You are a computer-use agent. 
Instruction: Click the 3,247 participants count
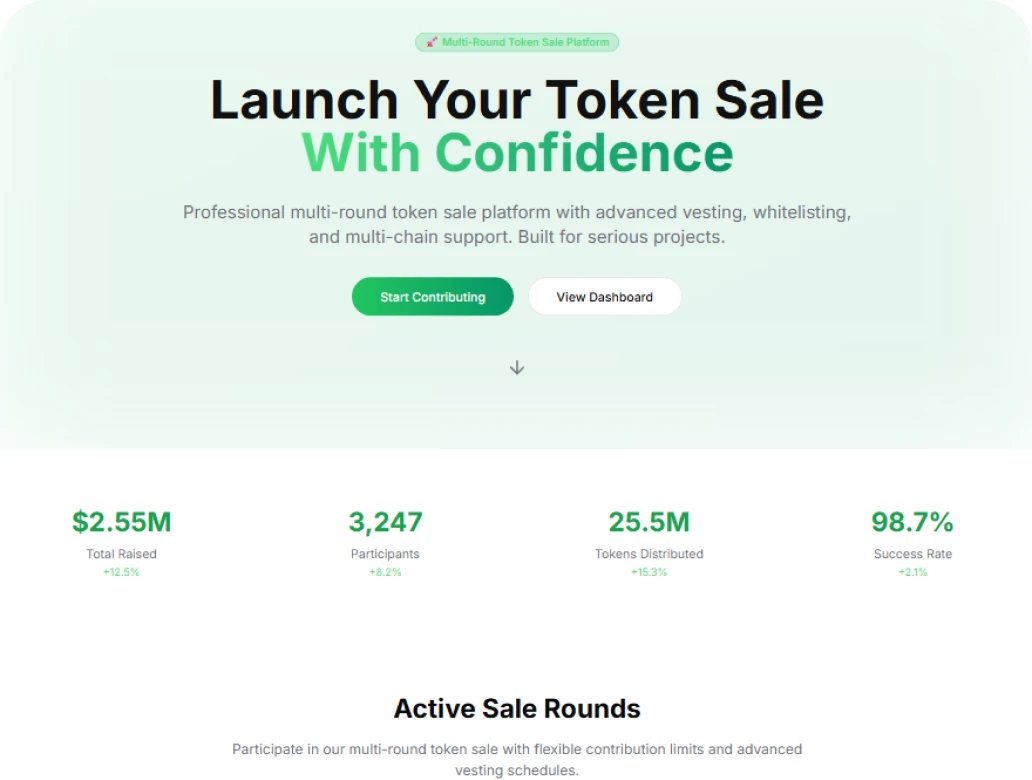[x=385, y=522]
